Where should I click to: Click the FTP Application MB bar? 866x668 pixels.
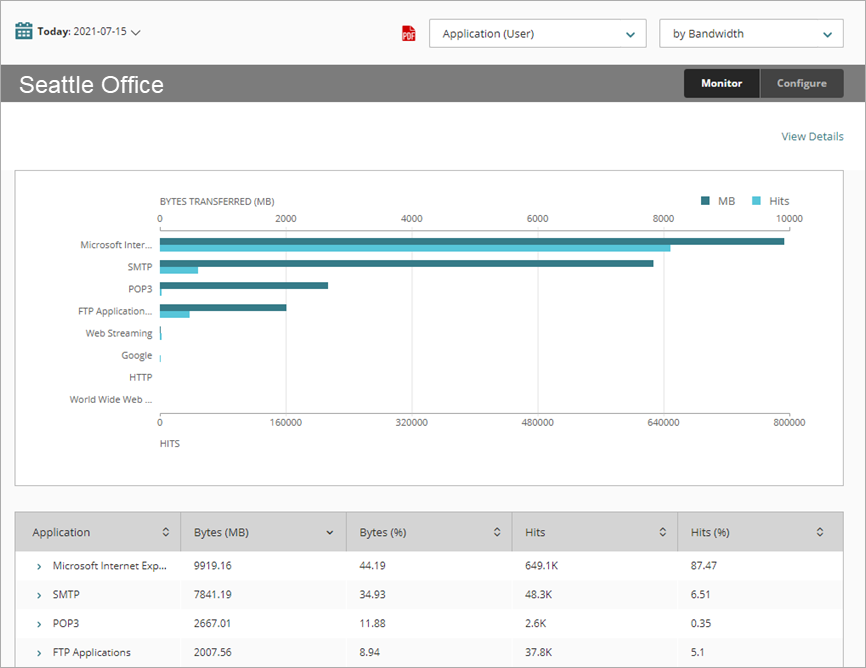point(223,308)
